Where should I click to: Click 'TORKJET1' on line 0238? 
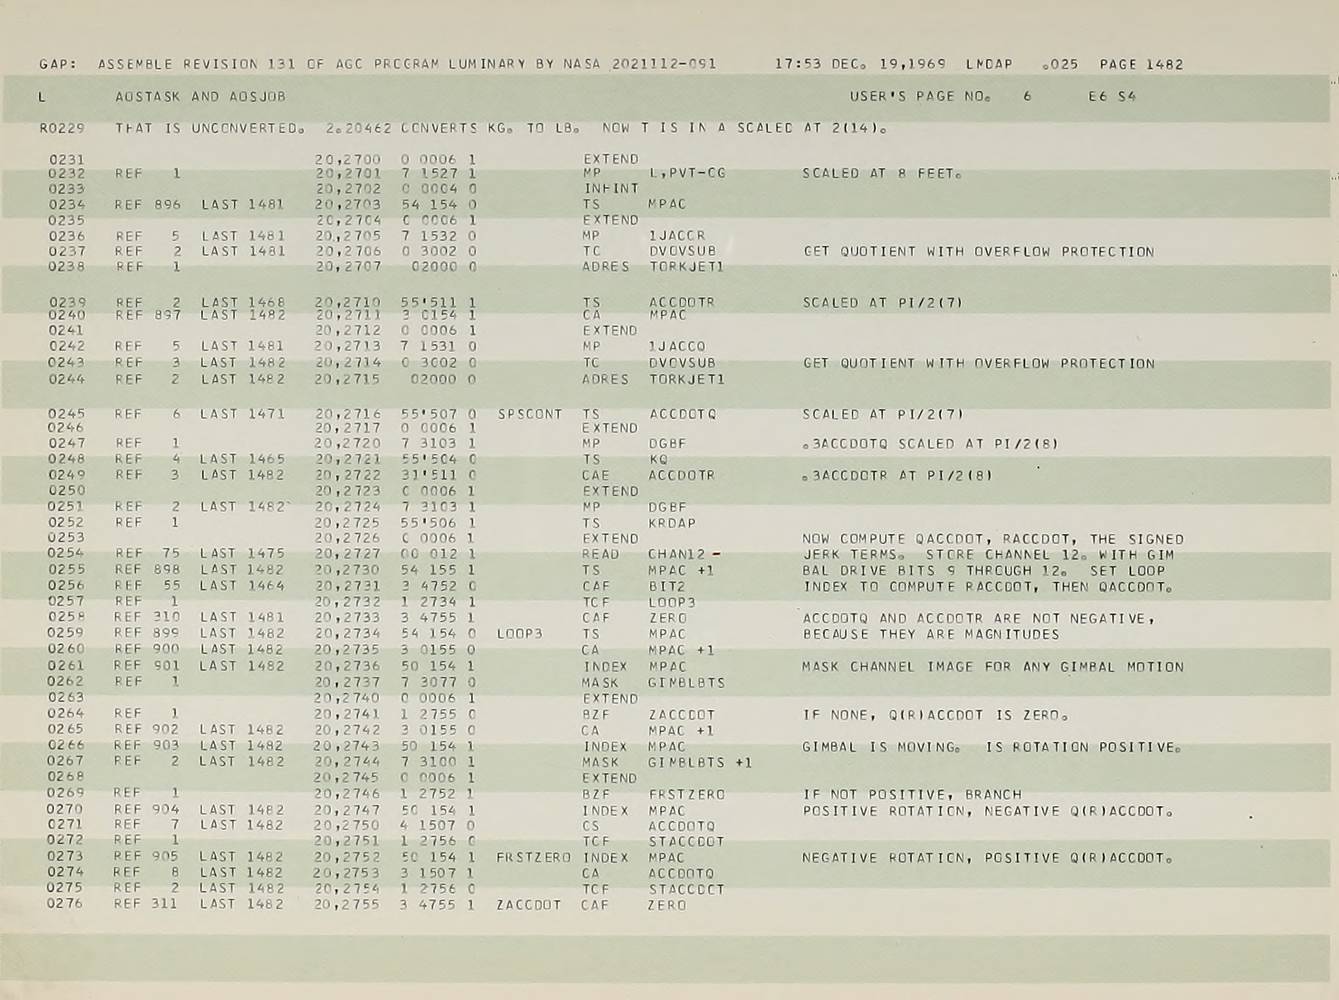pyautogui.click(x=686, y=267)
